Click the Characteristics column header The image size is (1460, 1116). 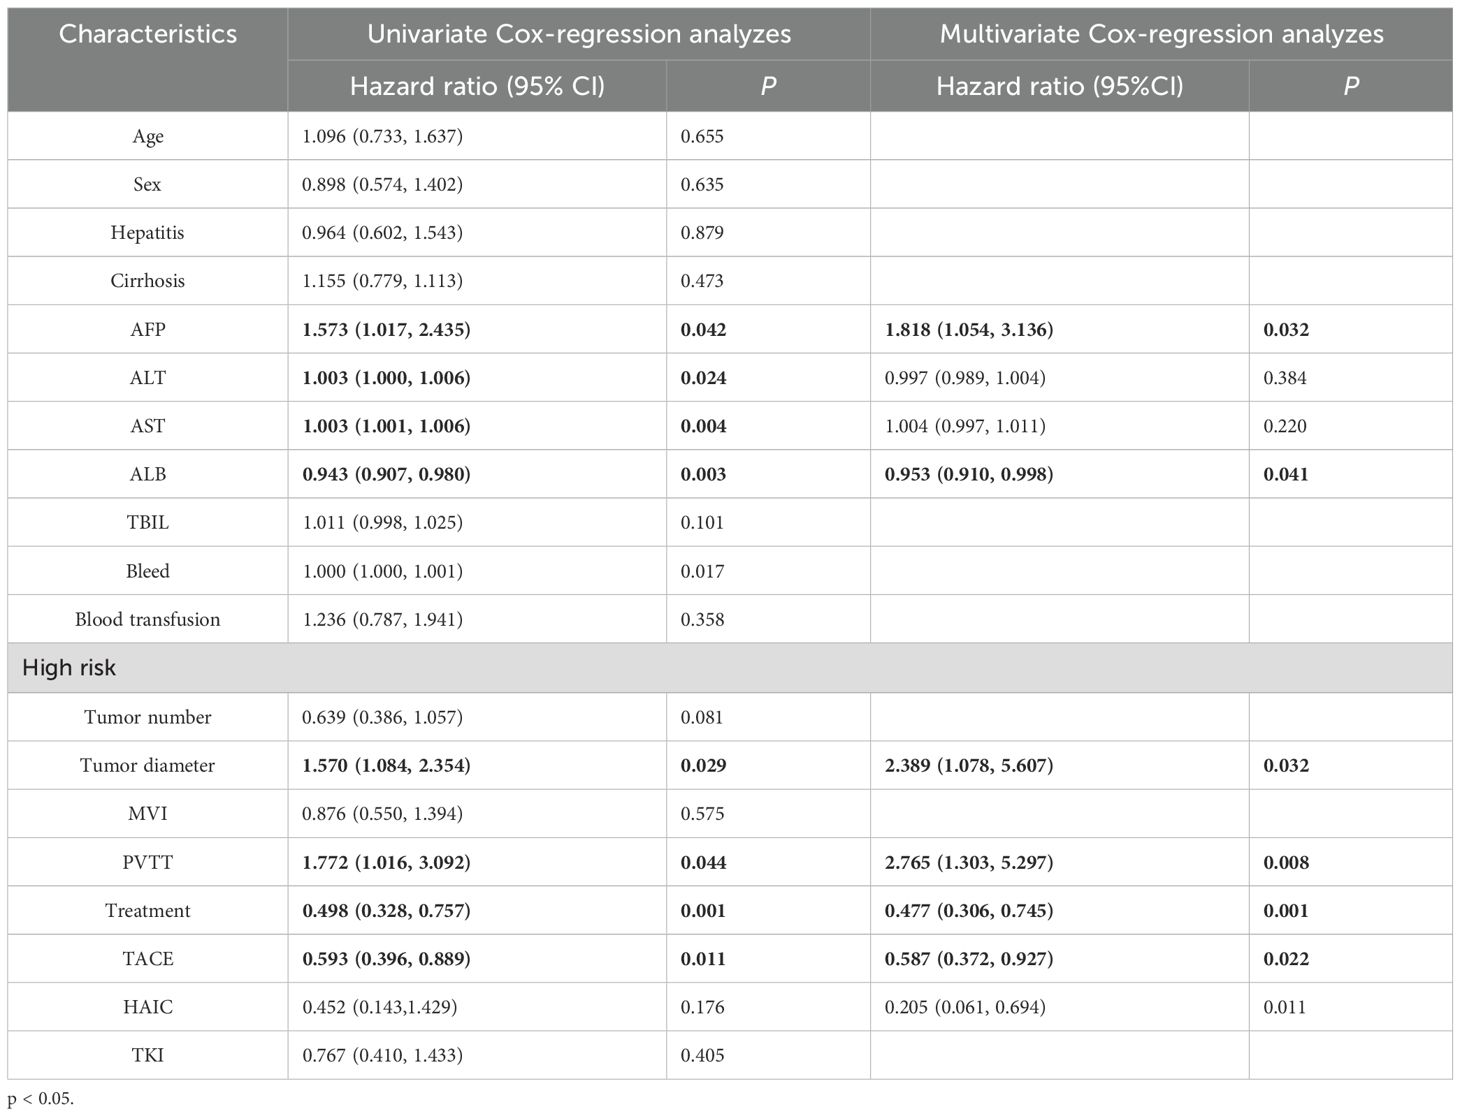148,35
